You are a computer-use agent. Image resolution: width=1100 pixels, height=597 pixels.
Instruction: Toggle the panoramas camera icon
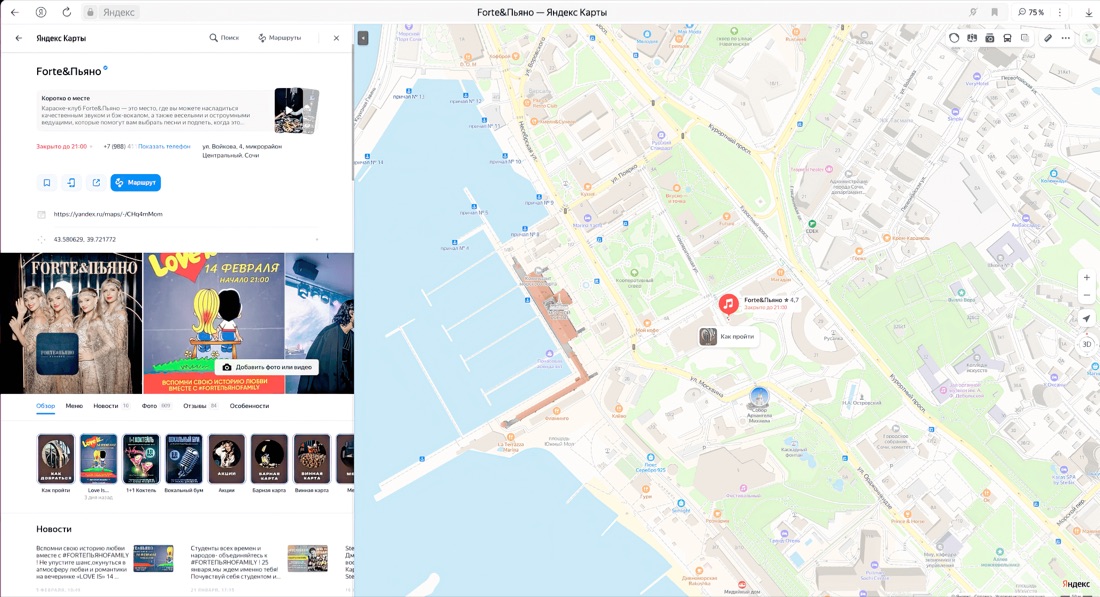[x=990, y=38]
